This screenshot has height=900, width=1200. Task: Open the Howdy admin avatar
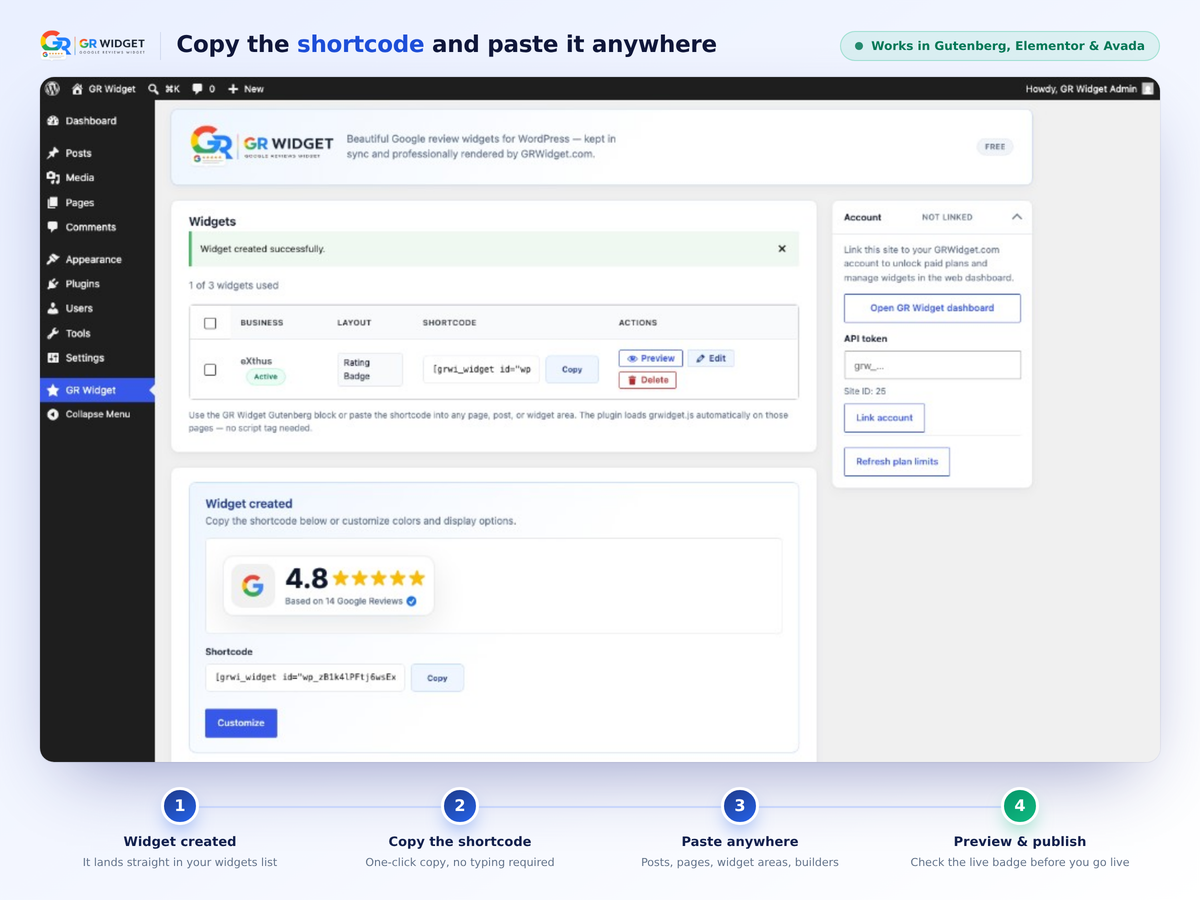coord(1148,89)
